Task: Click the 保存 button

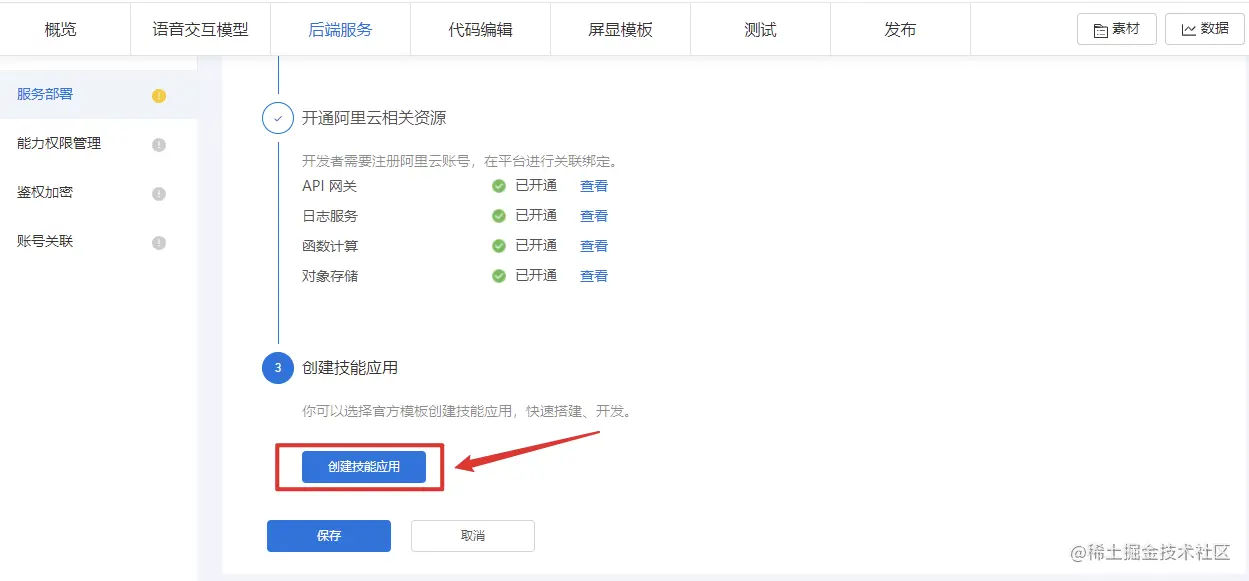Action: pos(329,536)
